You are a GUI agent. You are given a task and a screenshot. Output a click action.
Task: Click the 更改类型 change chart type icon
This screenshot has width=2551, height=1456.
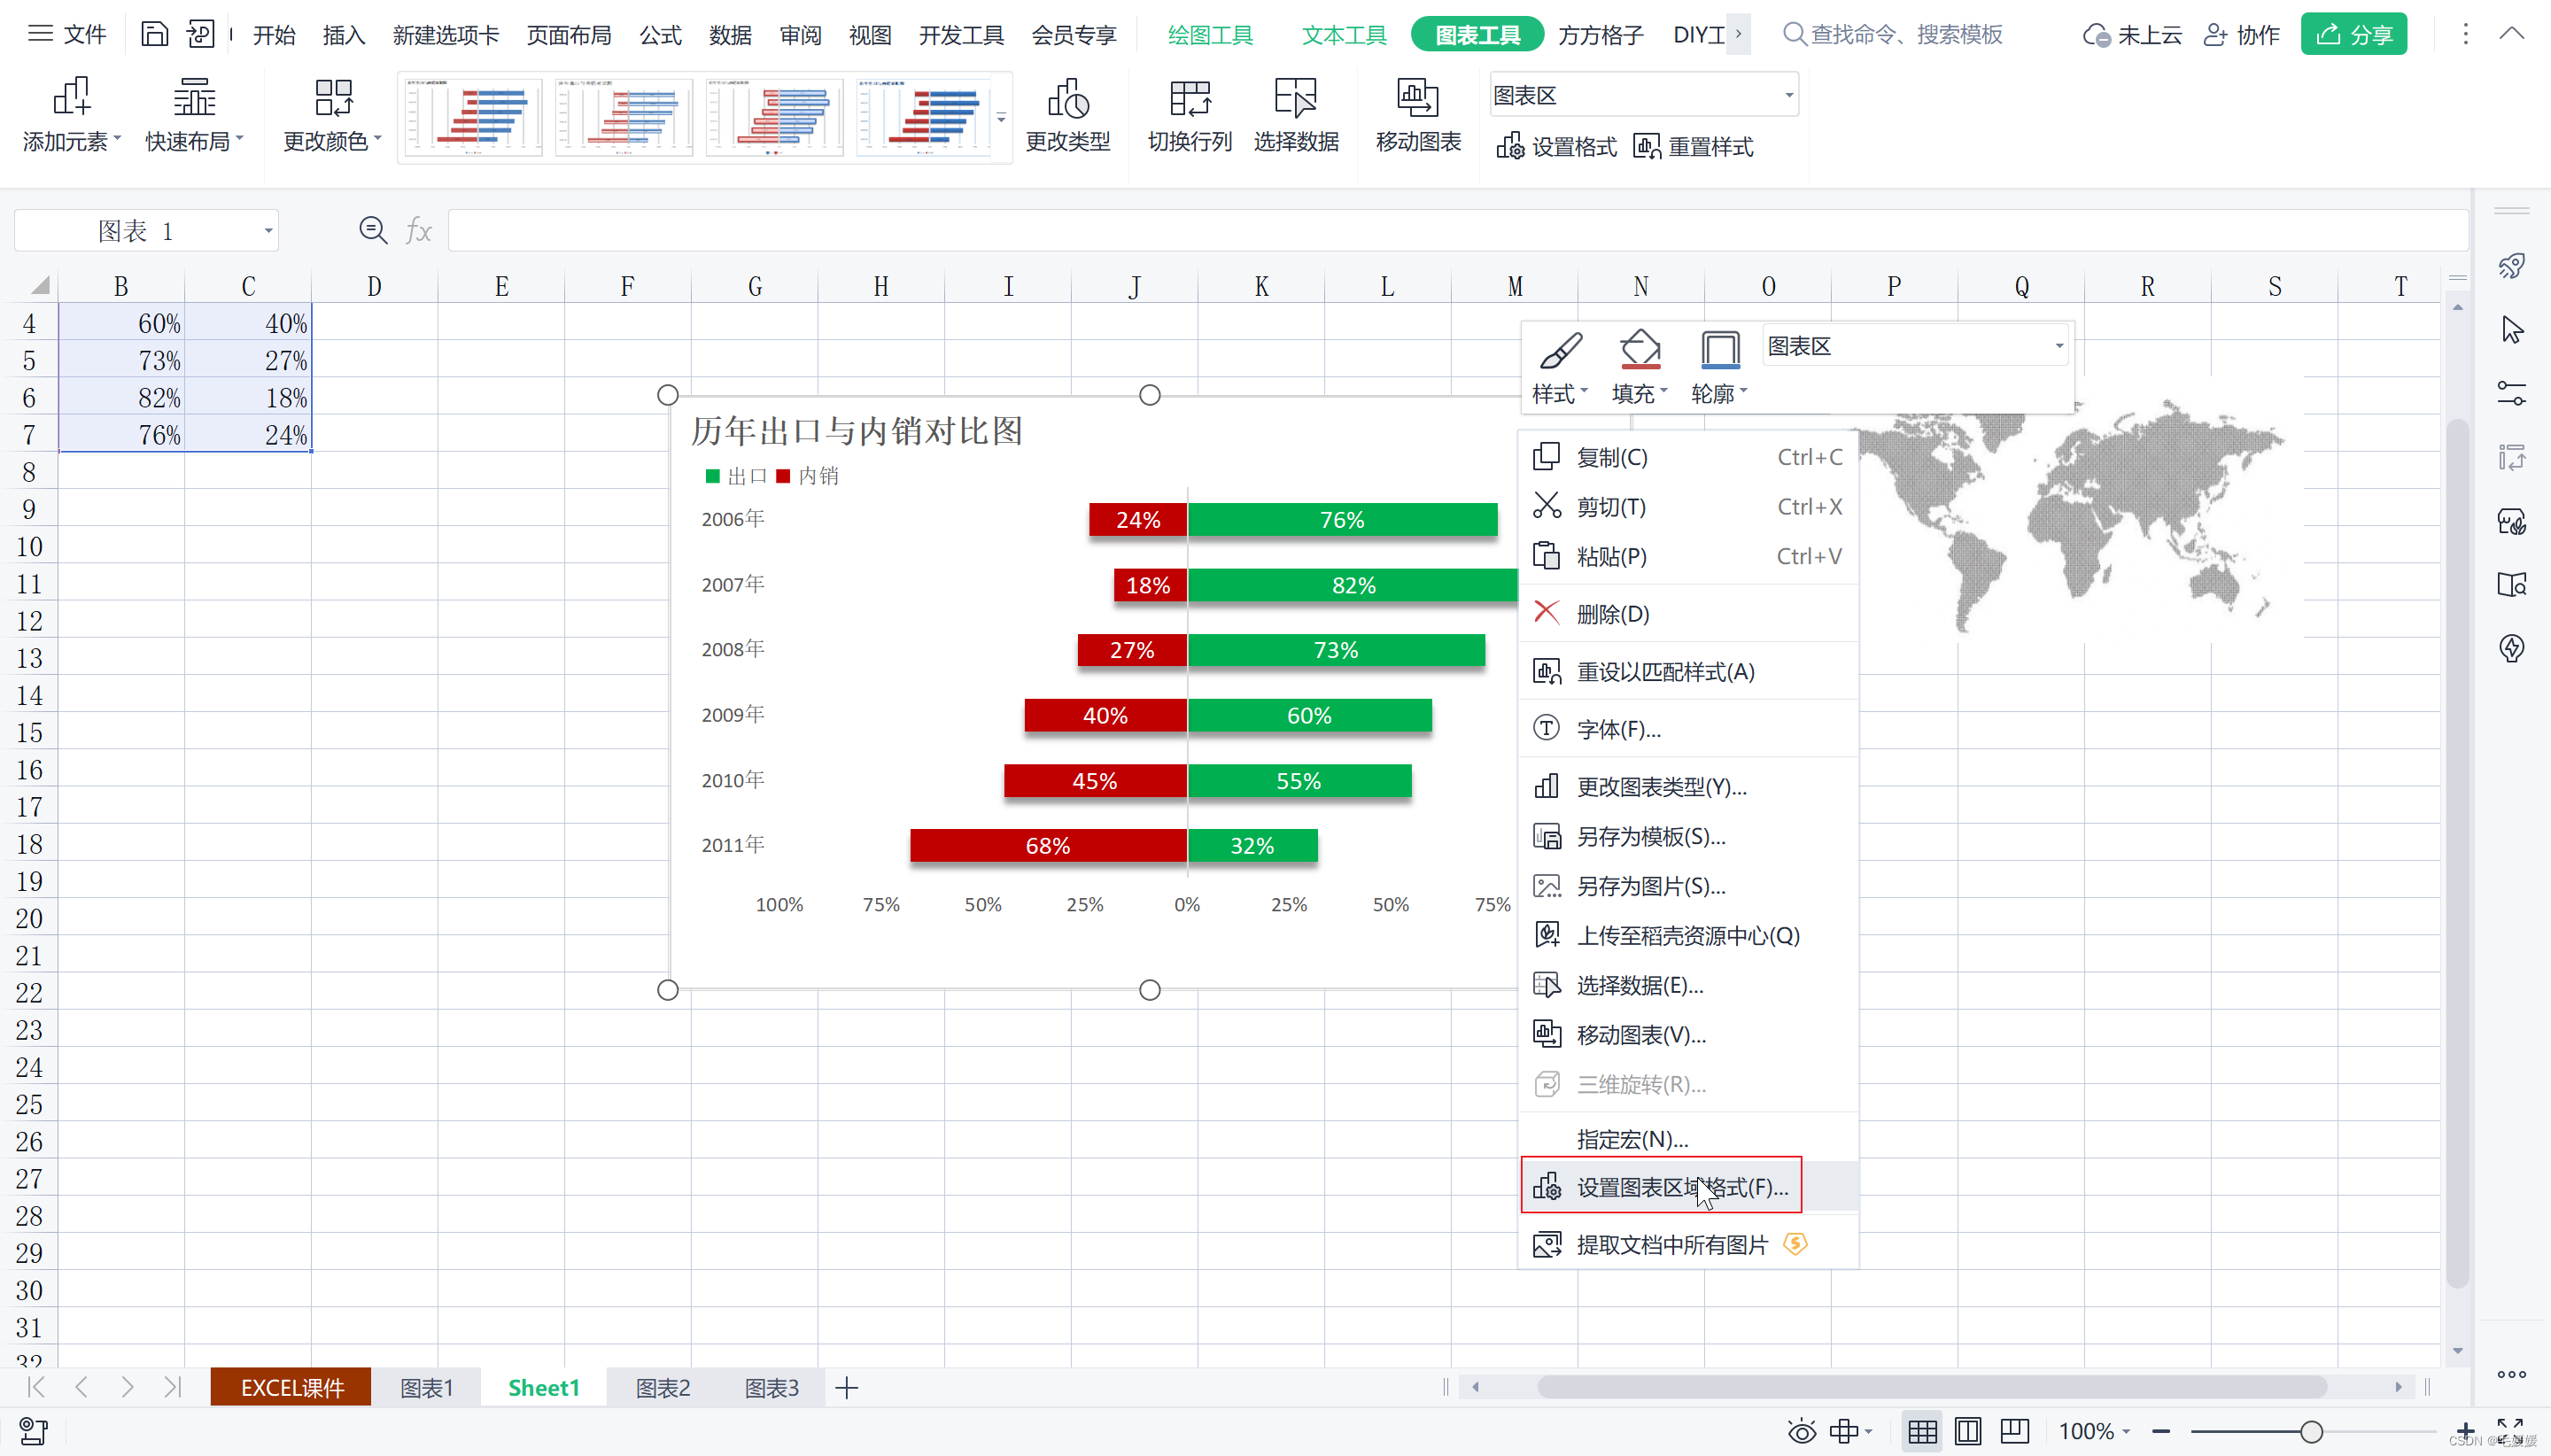click(1068, 98)
